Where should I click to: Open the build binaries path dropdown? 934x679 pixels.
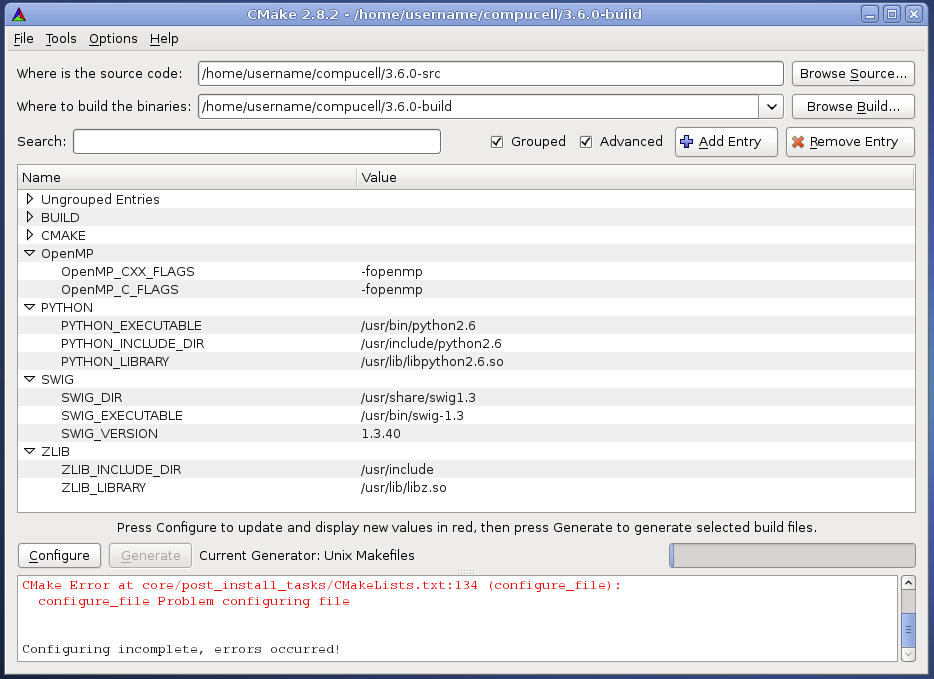771,106
